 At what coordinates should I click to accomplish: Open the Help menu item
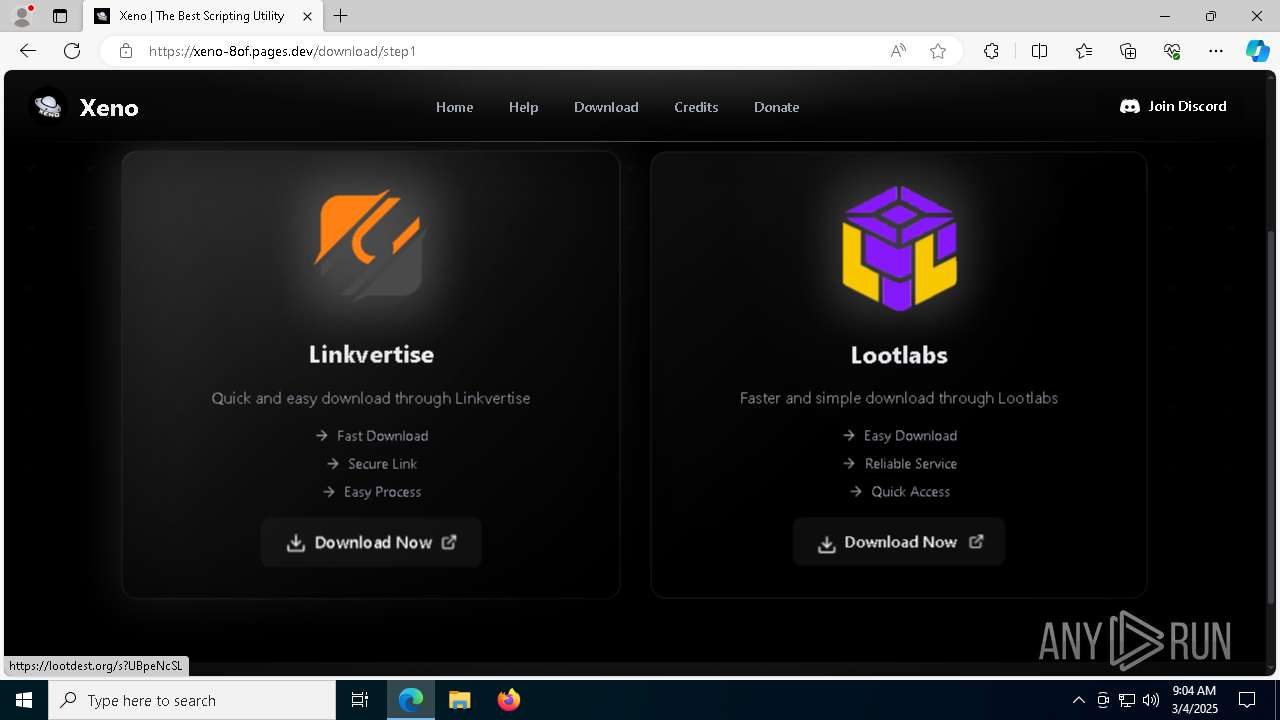click(523, 107)
